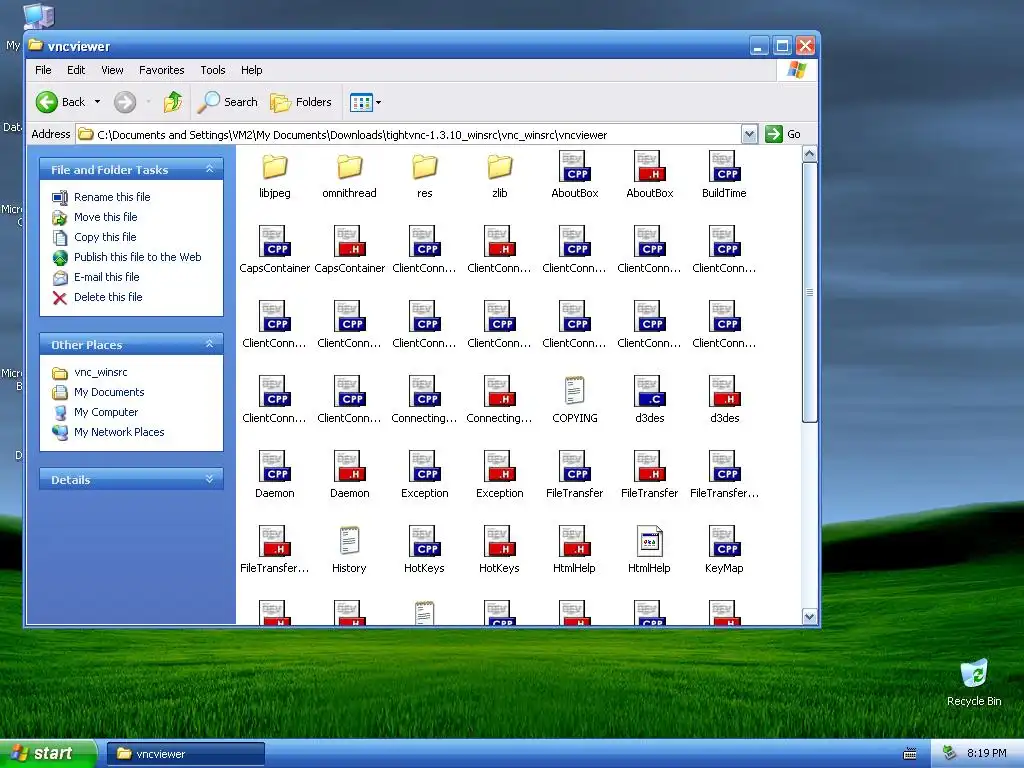The height and width of the screenshot is (768, 1024).
Task: Open the libjpeg folder
Action: pyautogui.click(x=274, y=176)
